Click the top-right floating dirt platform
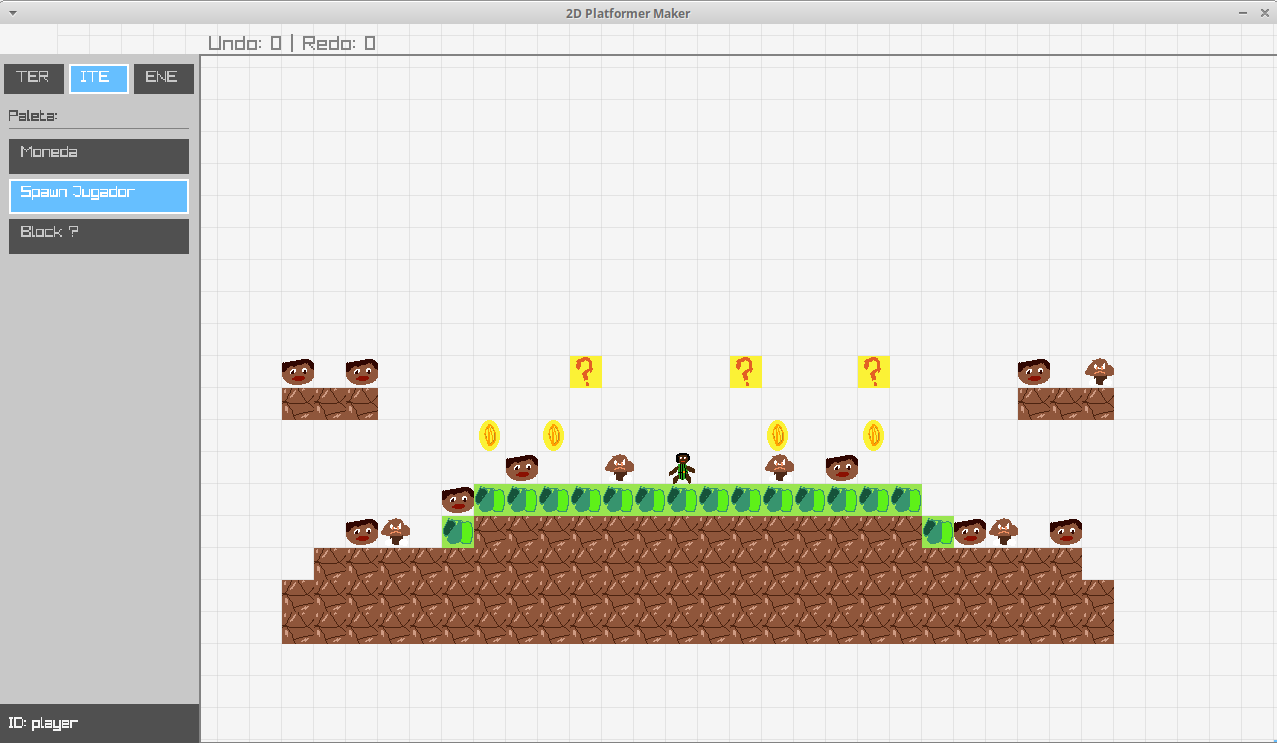The width and height of the screenshot is (1277, 743). point(1066,404)
